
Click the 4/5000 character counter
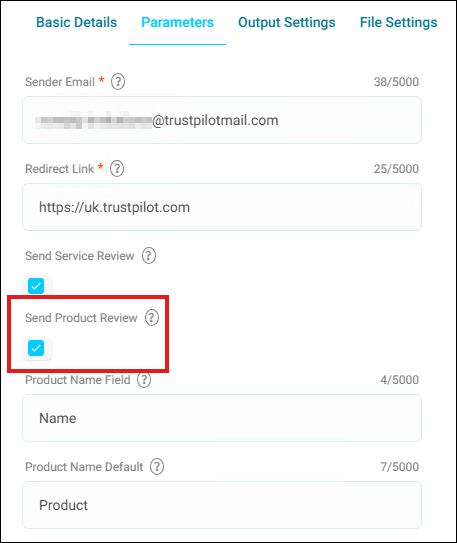pos(400,380)
